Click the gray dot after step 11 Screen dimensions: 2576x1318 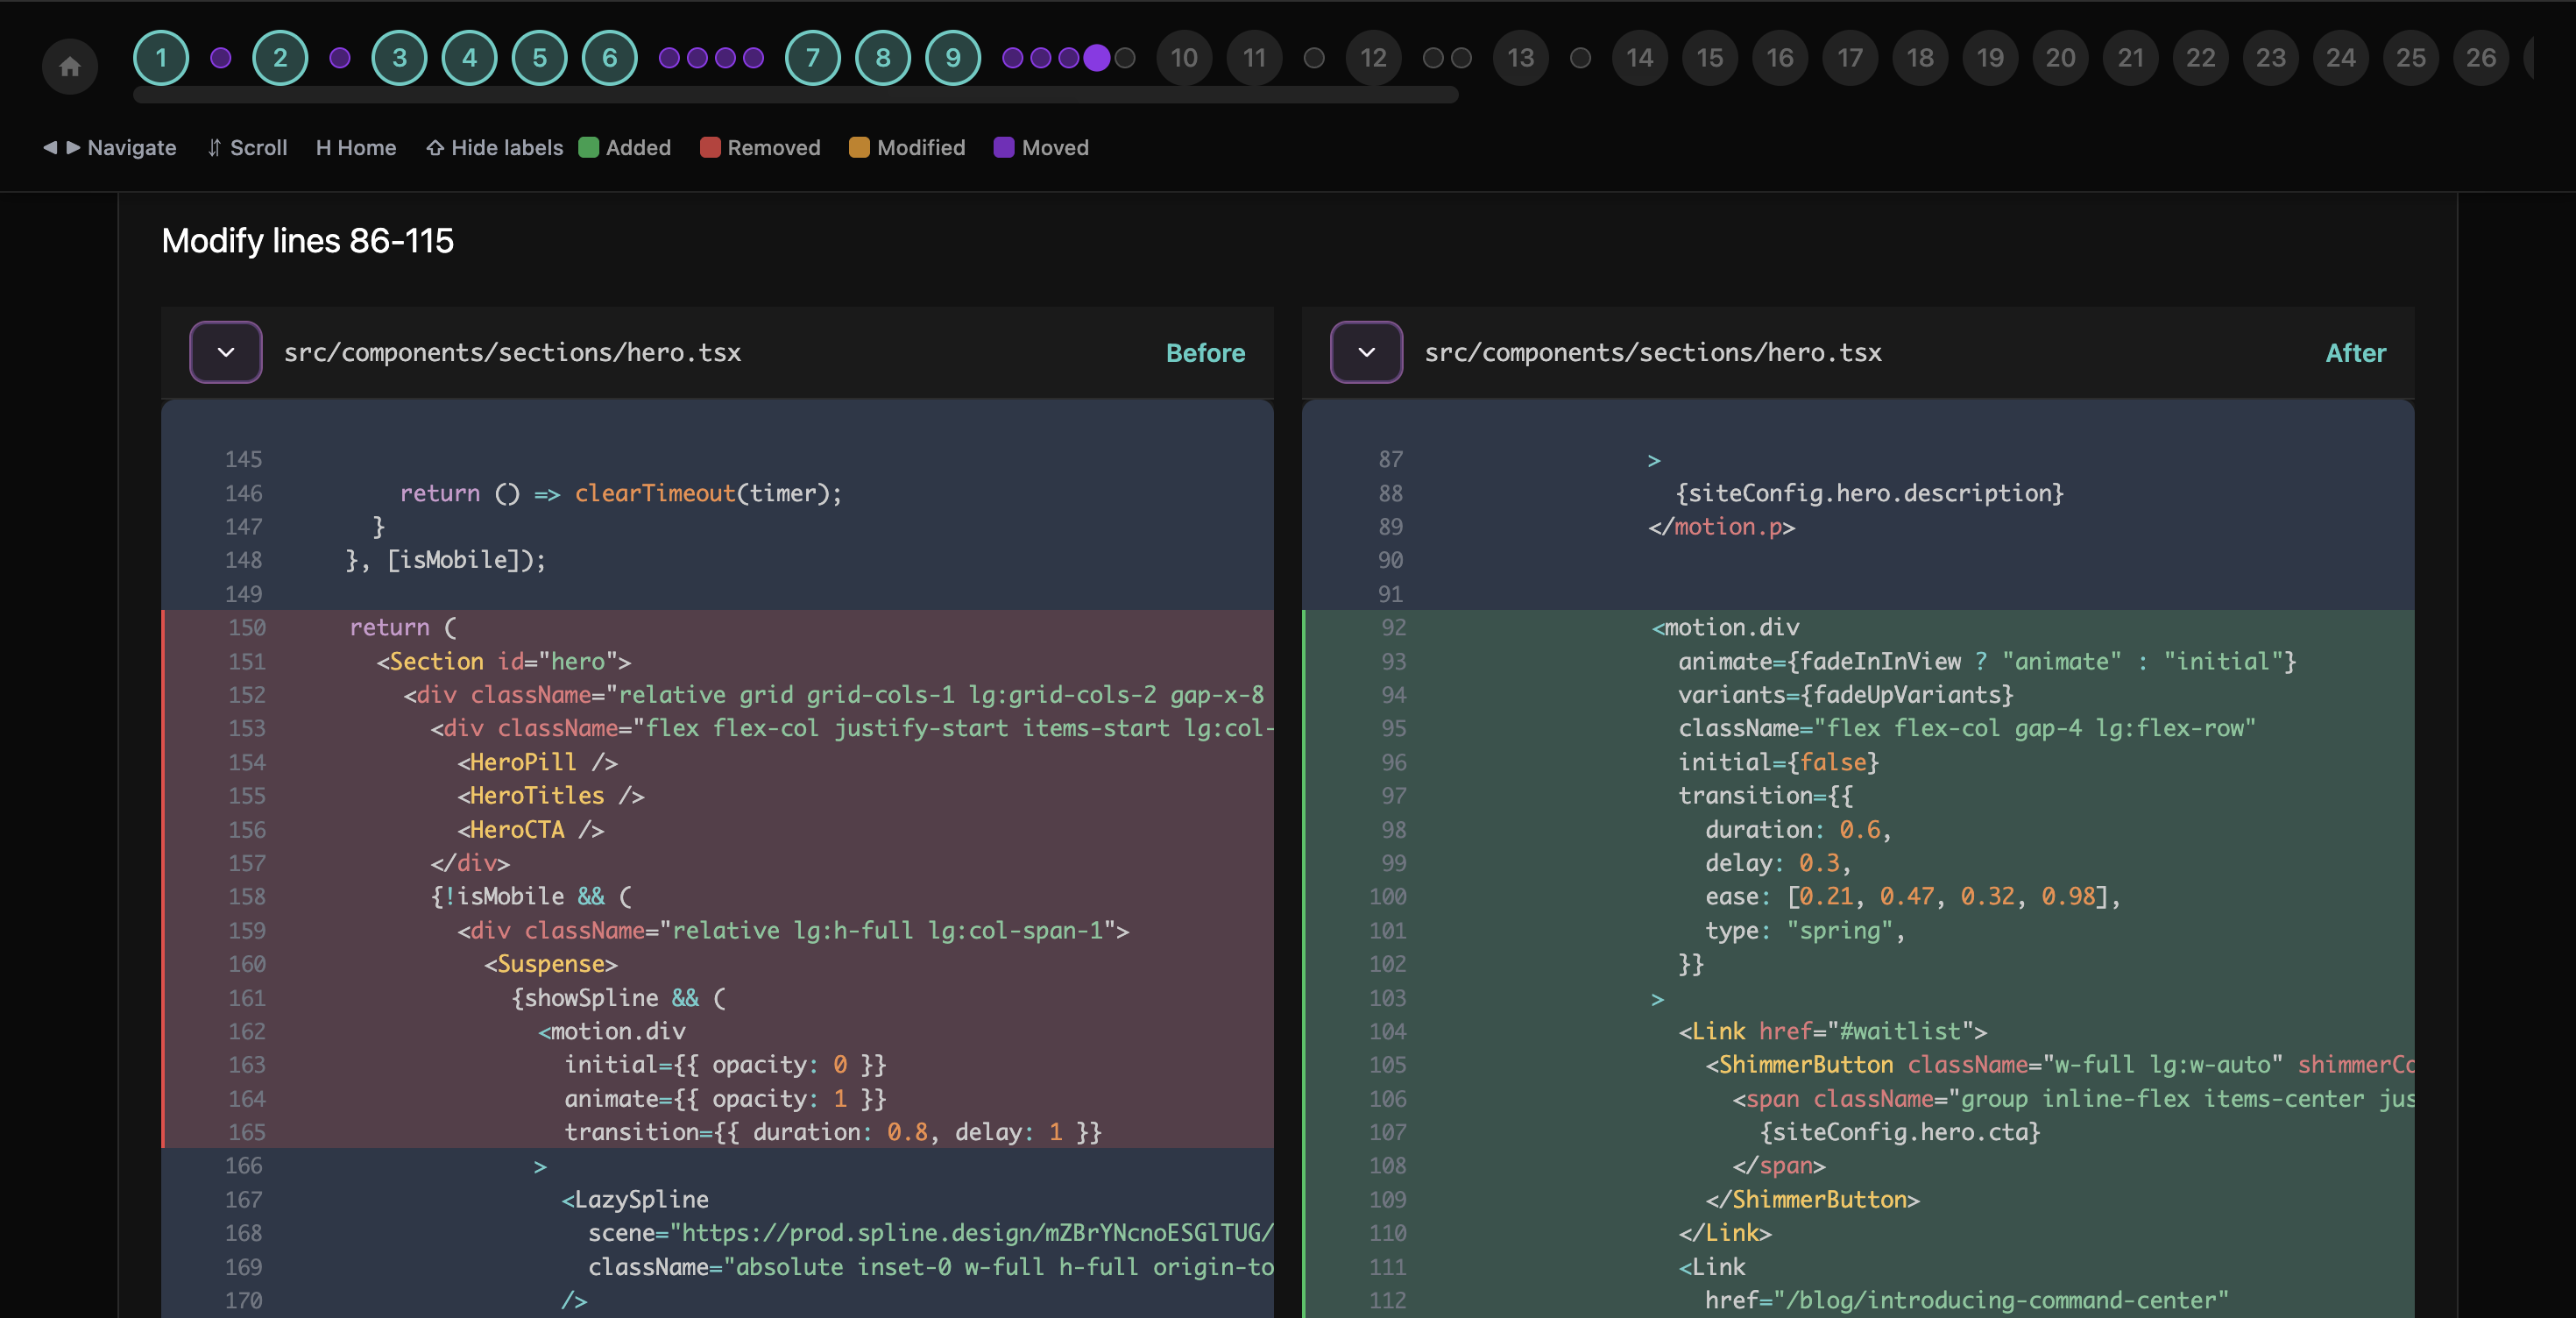click(x=1314, y=58)
